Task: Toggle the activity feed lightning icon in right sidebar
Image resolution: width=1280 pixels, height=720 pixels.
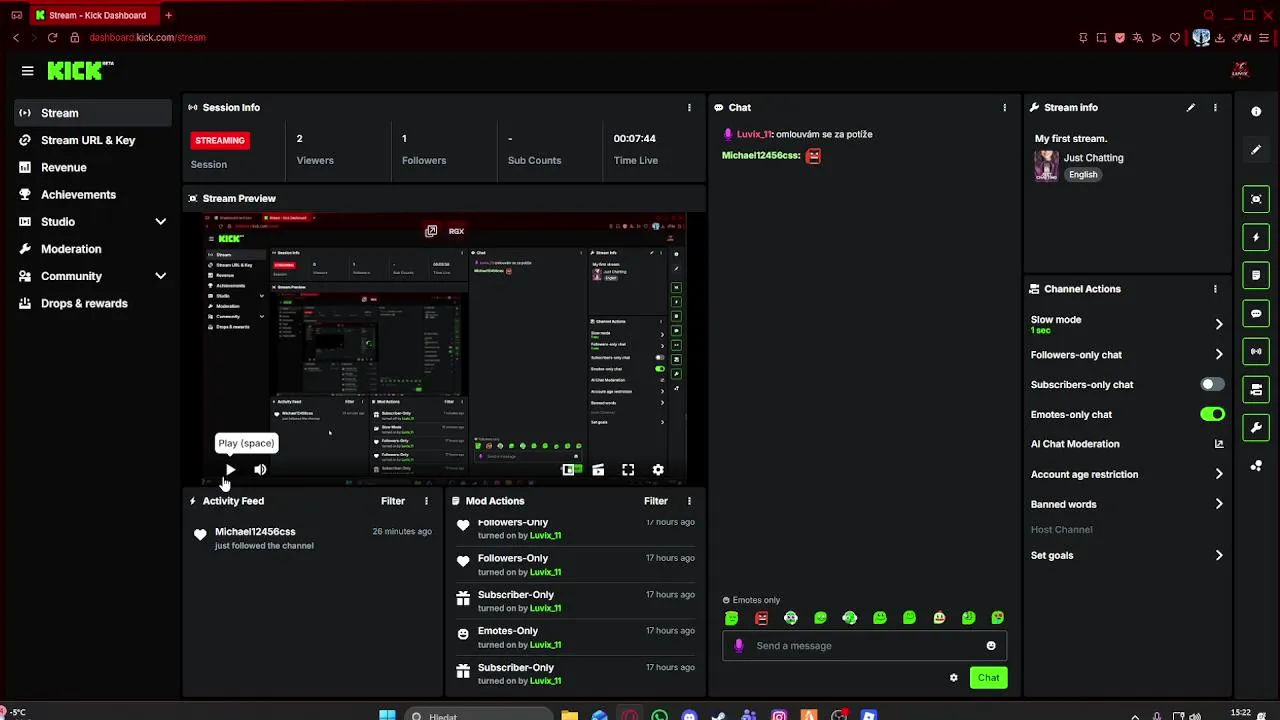Action: 1256,237
